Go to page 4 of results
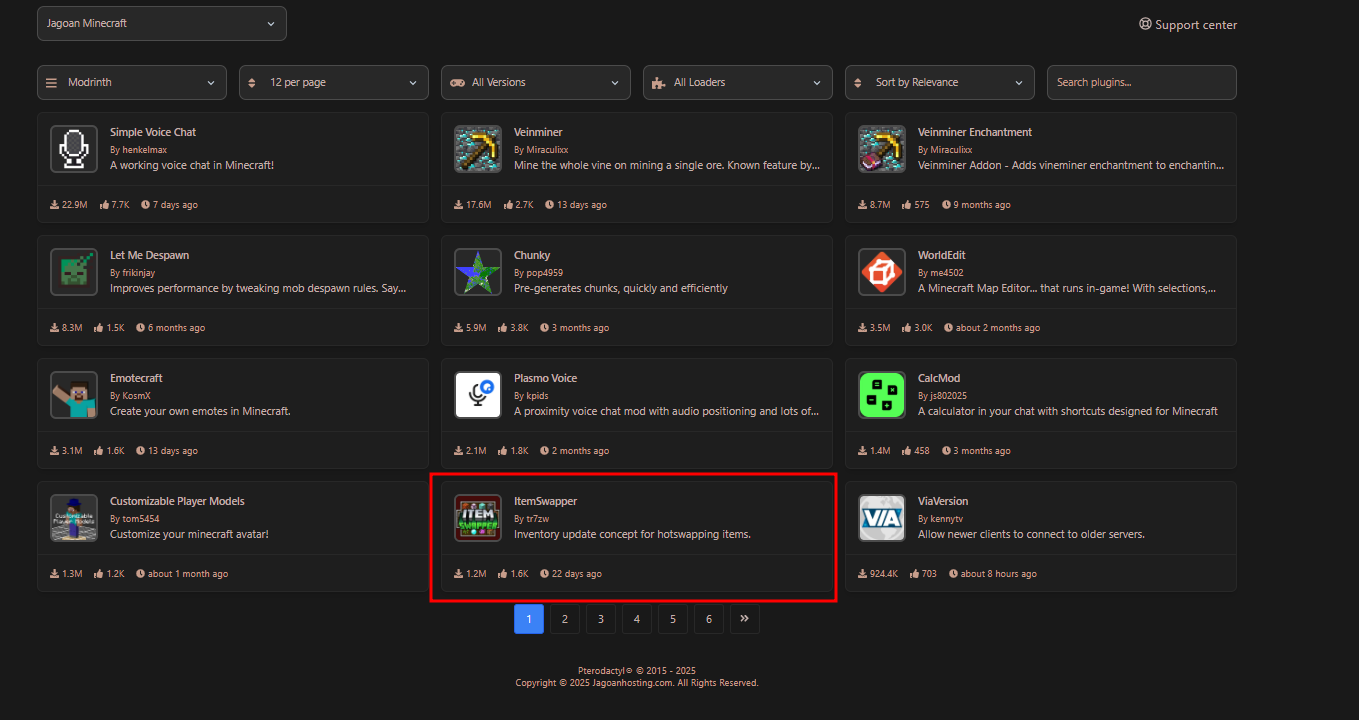 point(637,619)
